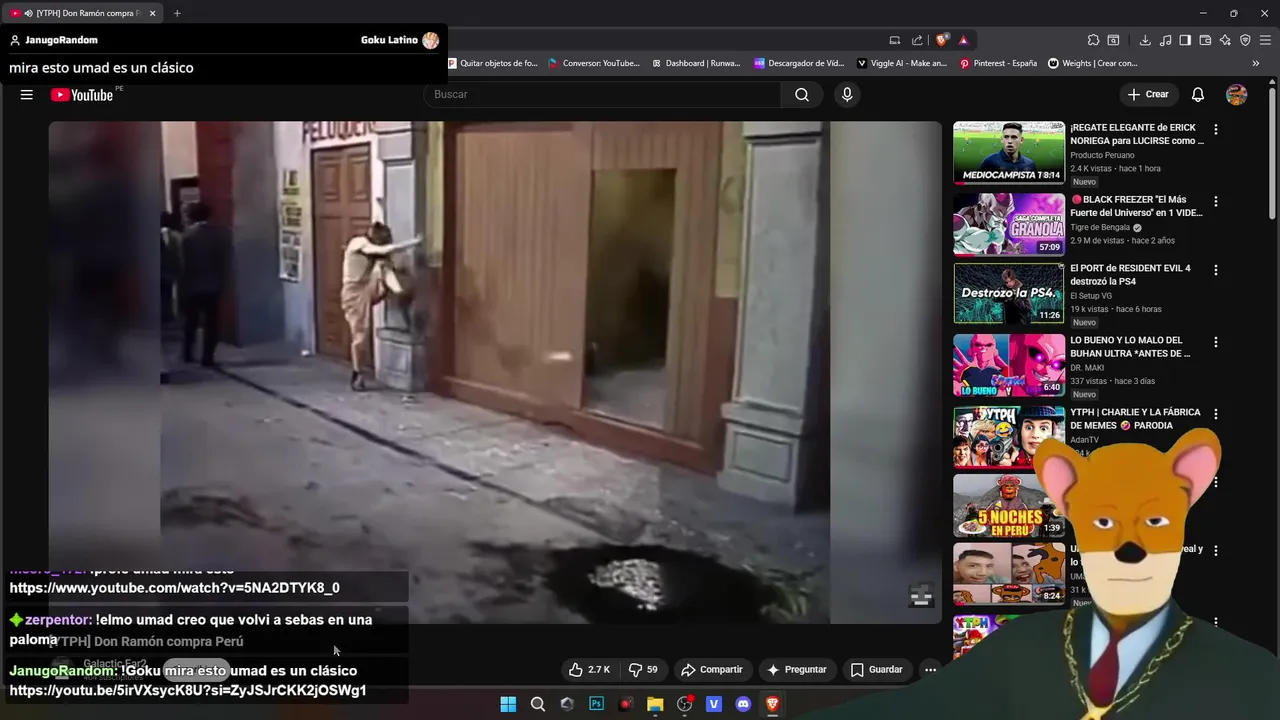The image size is (1280, 720).
Task: Click the cast screen icon in address bar
Action: pyautogui.click(x=895, y=40)
